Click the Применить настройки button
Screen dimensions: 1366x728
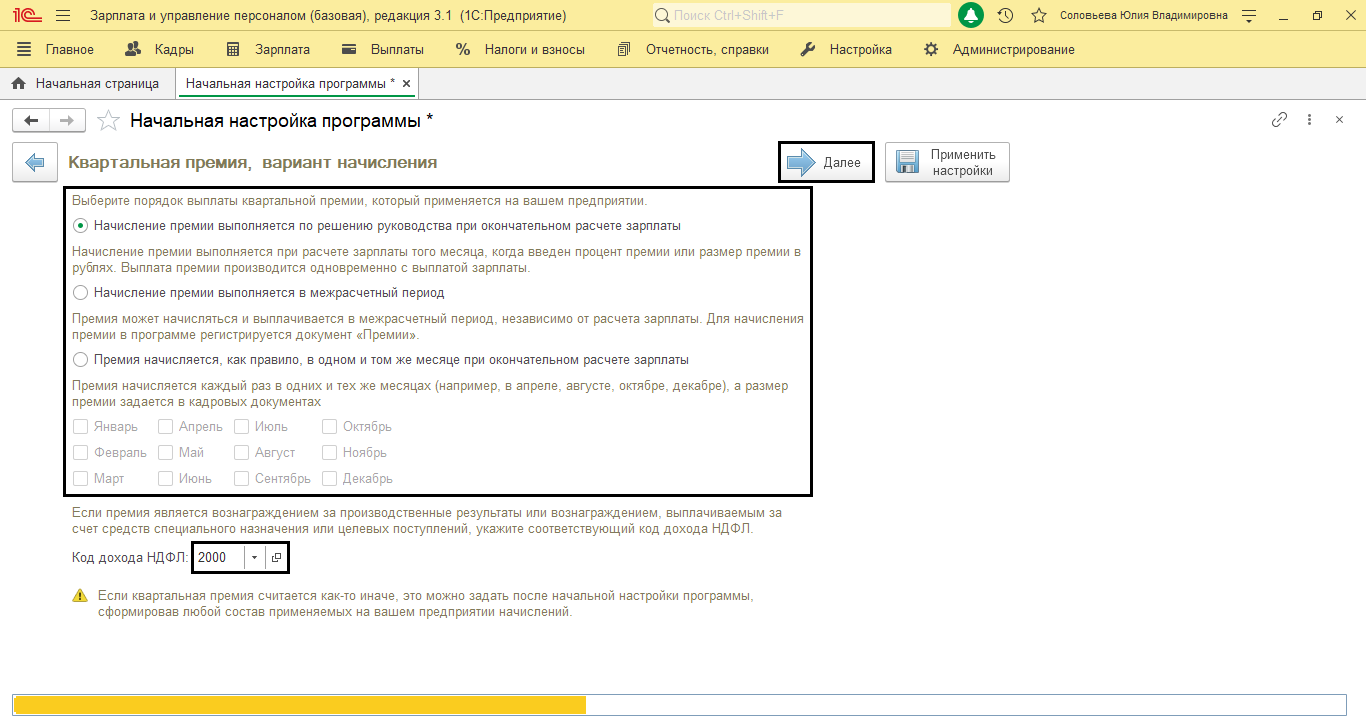tap(947, 163)
